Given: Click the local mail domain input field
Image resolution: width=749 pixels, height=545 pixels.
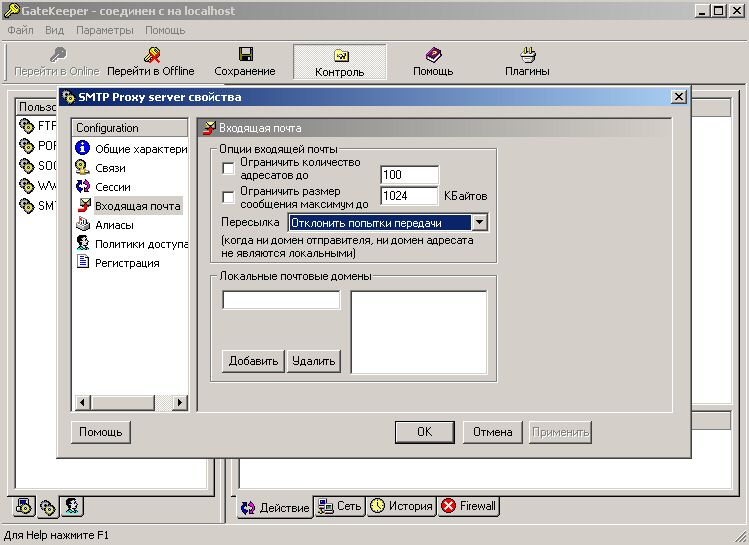Looking at the screenshot, I should (x=281, y=300).
